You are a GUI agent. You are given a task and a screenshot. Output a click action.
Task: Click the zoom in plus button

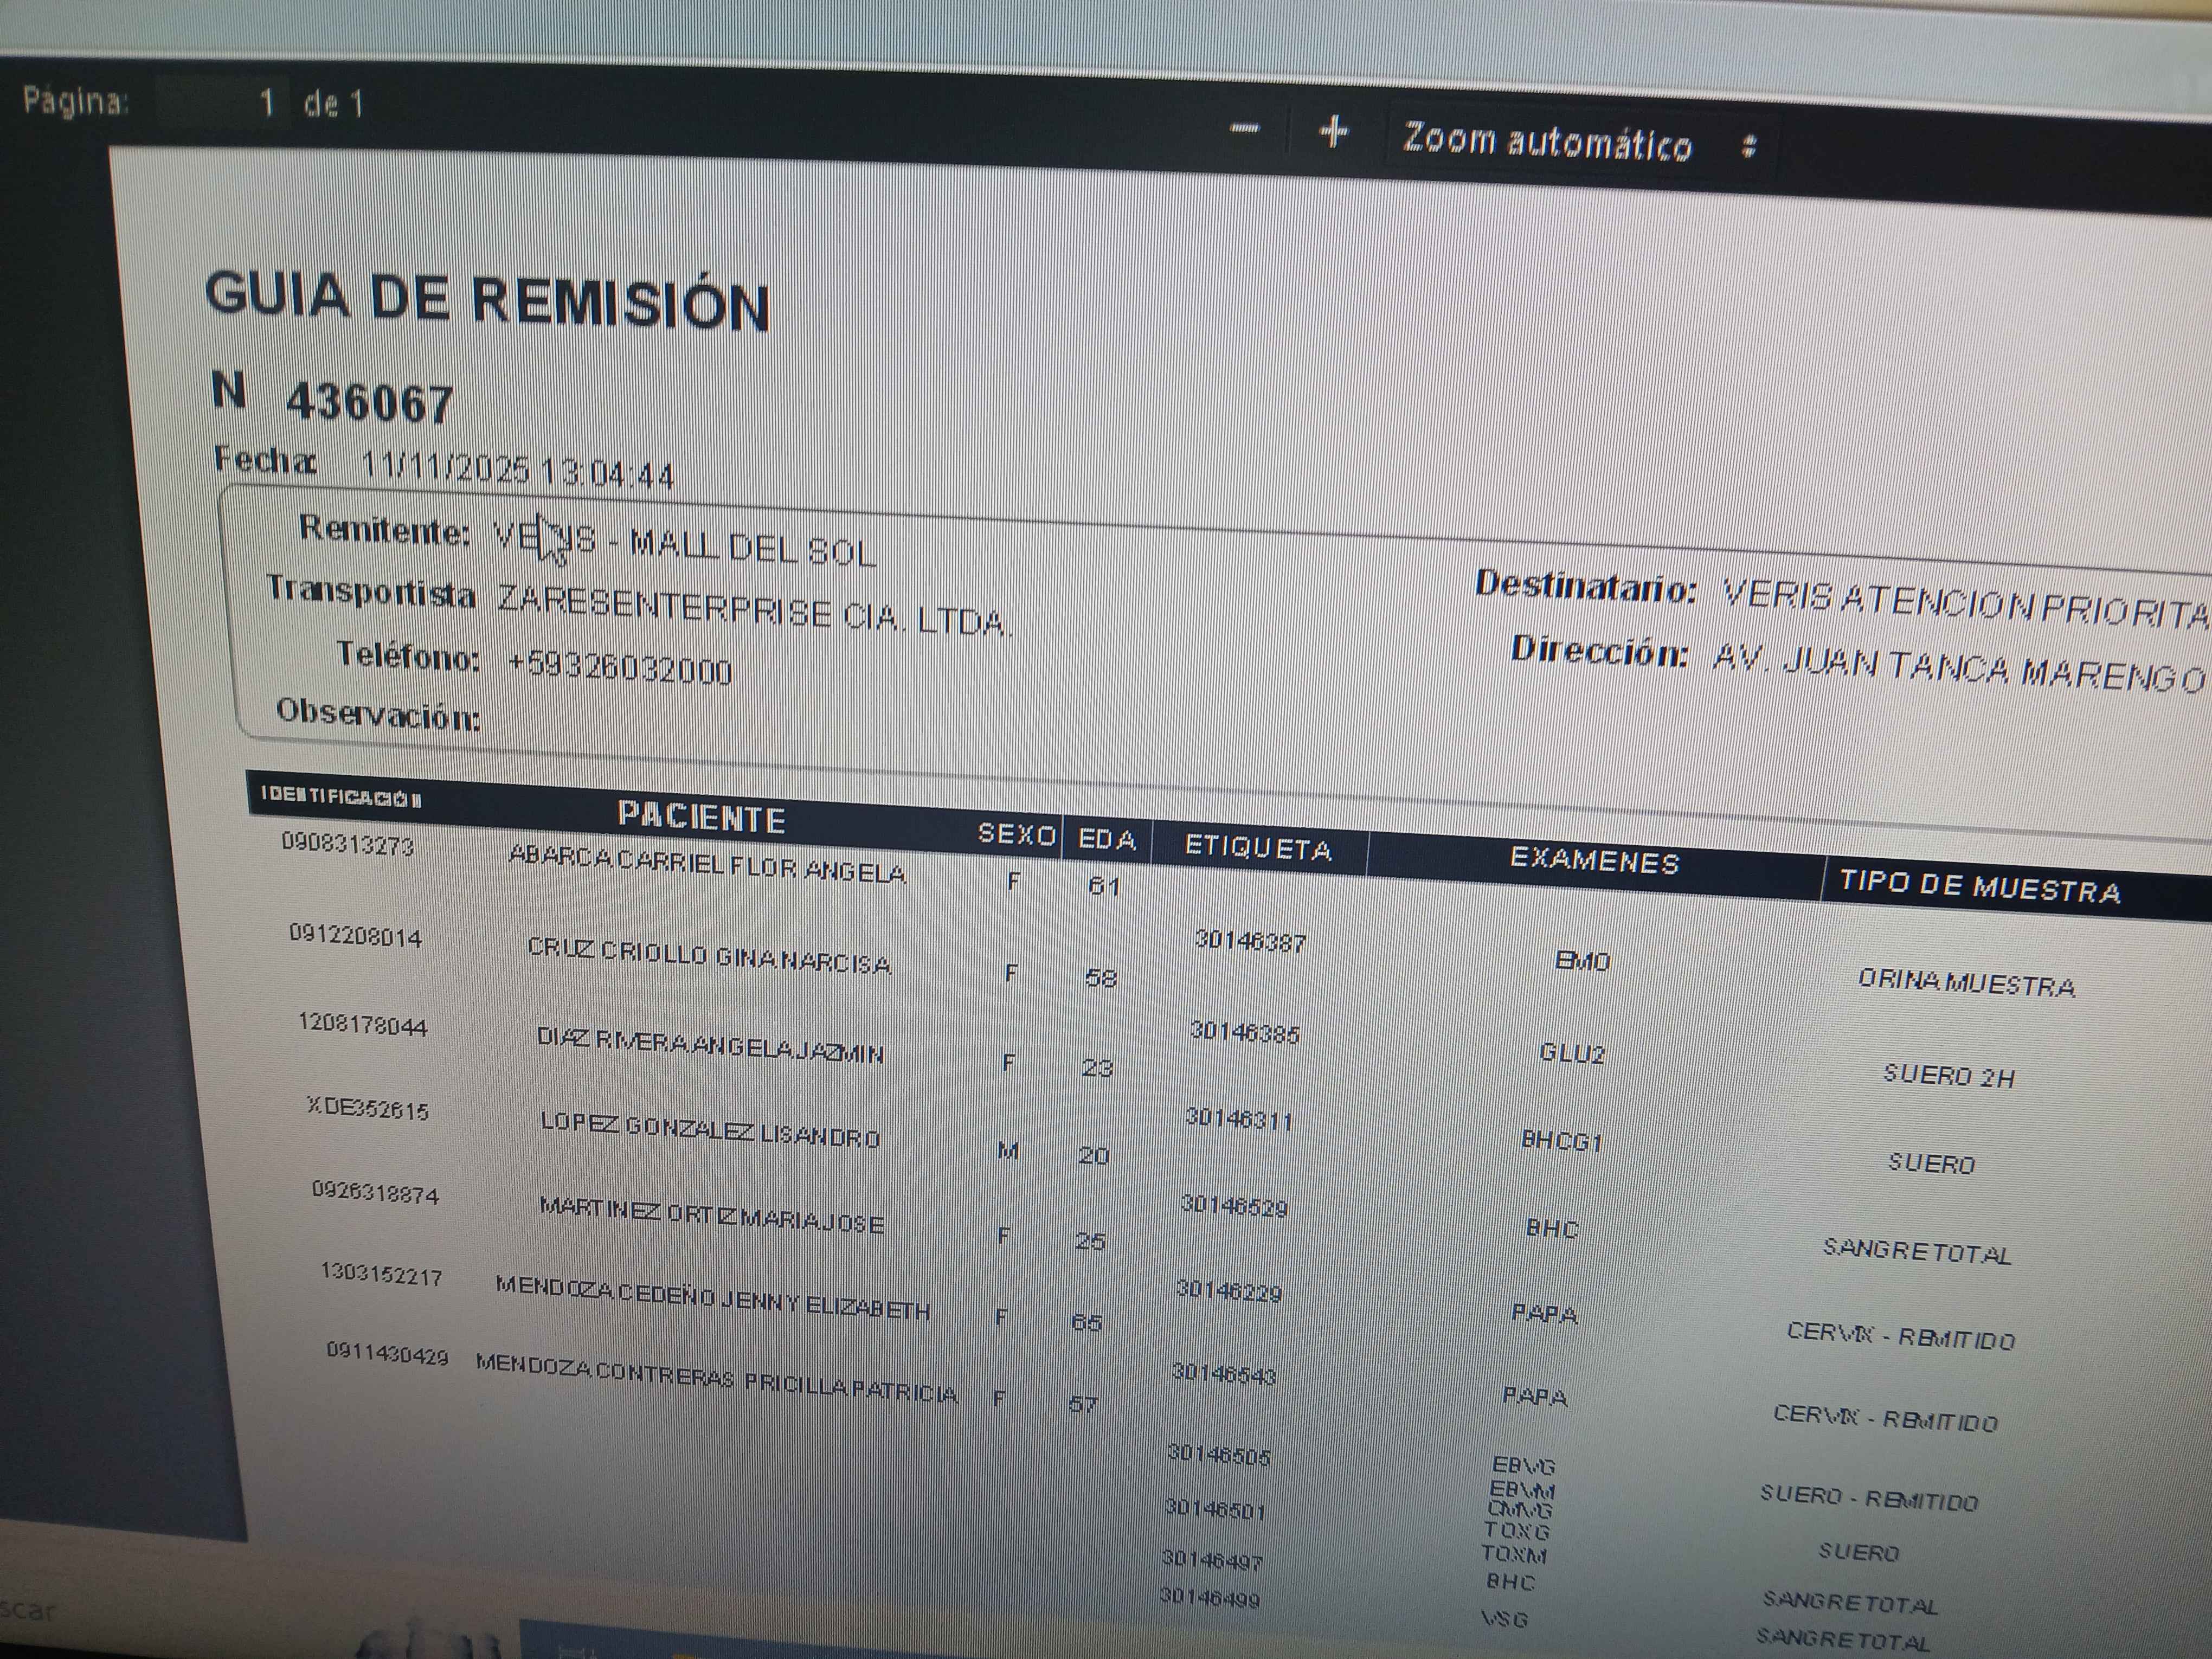[1333, 132]
